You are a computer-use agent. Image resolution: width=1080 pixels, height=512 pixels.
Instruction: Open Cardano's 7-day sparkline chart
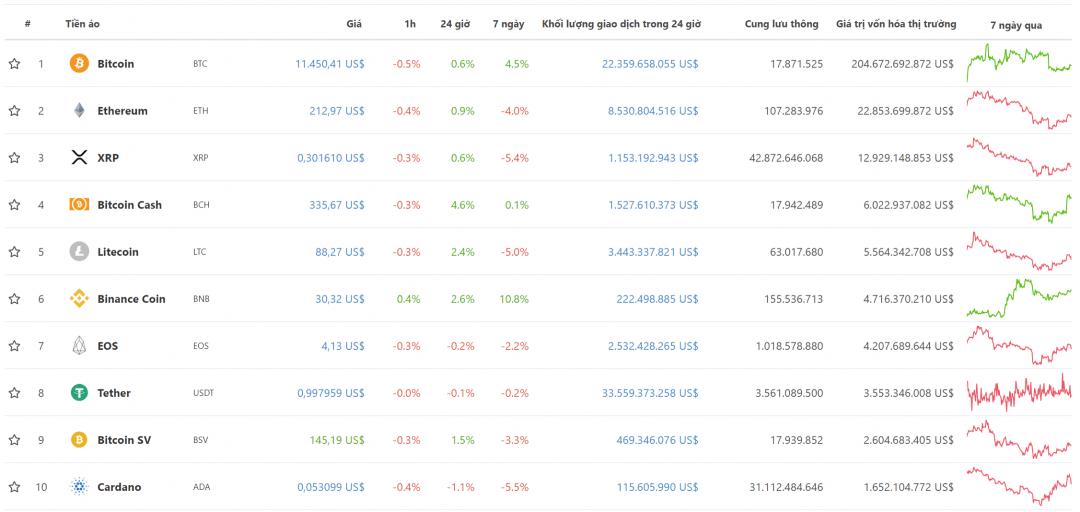(x=1019, y=486)
